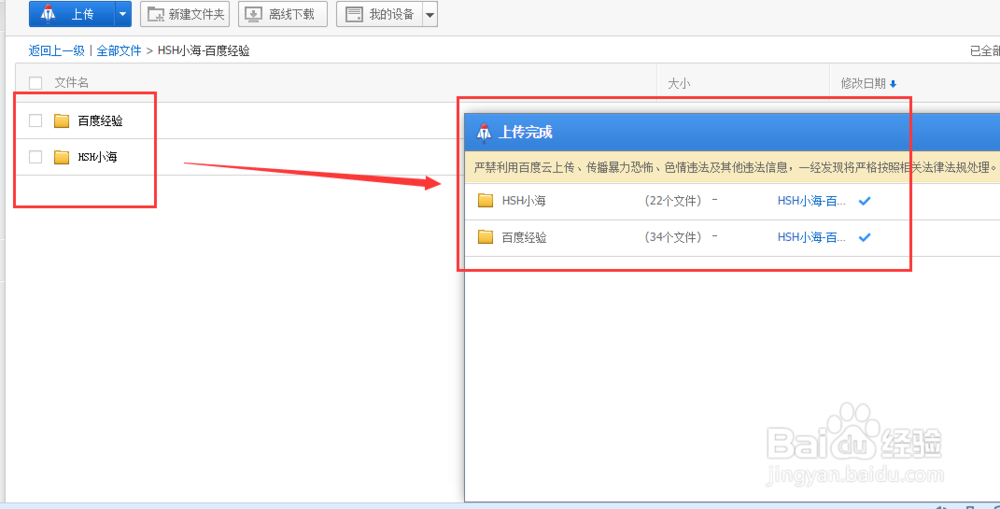
Task: Toggle the 修改日期 sort arrow
Action: [x=893, y=84]
